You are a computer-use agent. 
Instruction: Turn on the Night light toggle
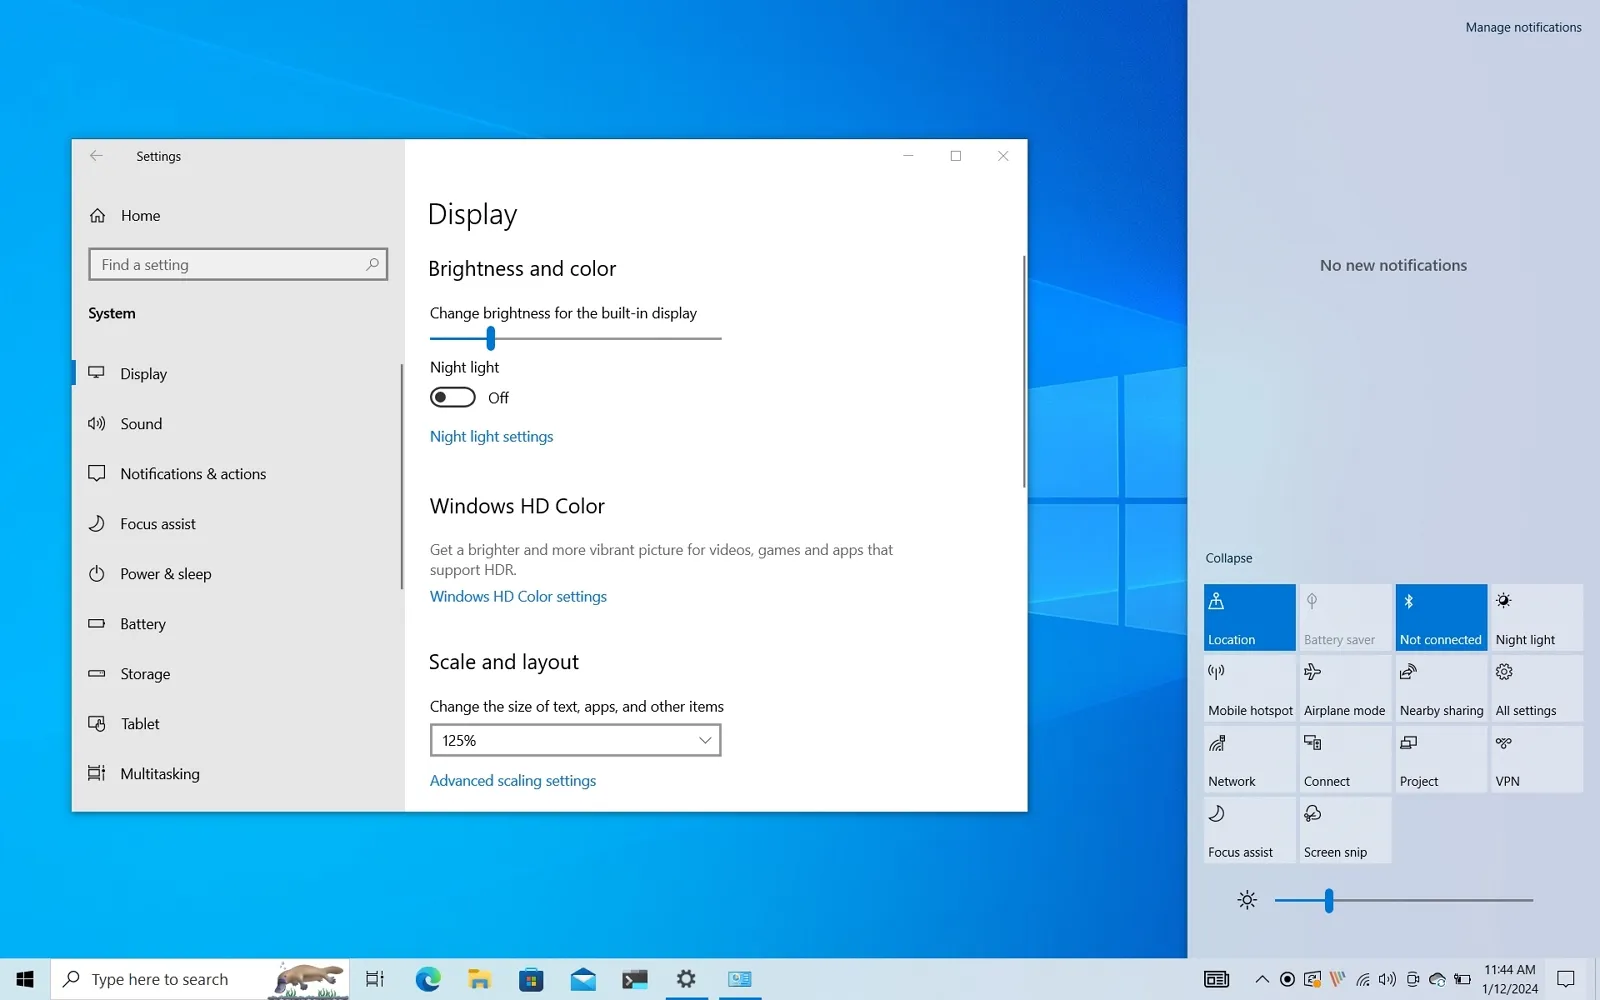(452, 397)
